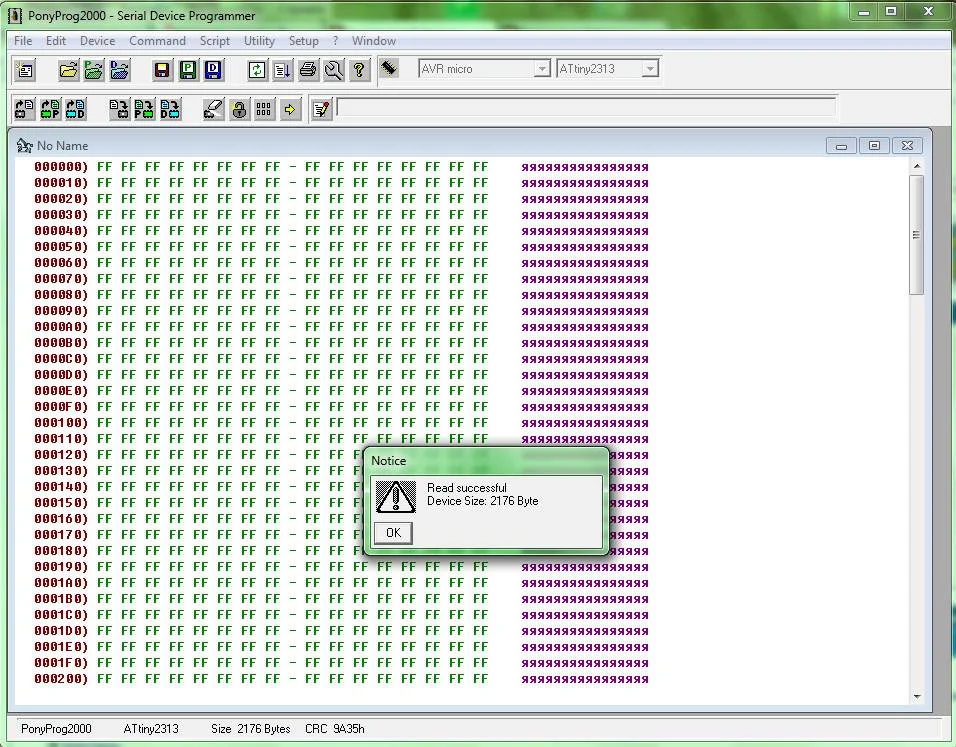Open the Window menu
The width and height of the screenshot is (956, 747).
click(x=374, y=41)
